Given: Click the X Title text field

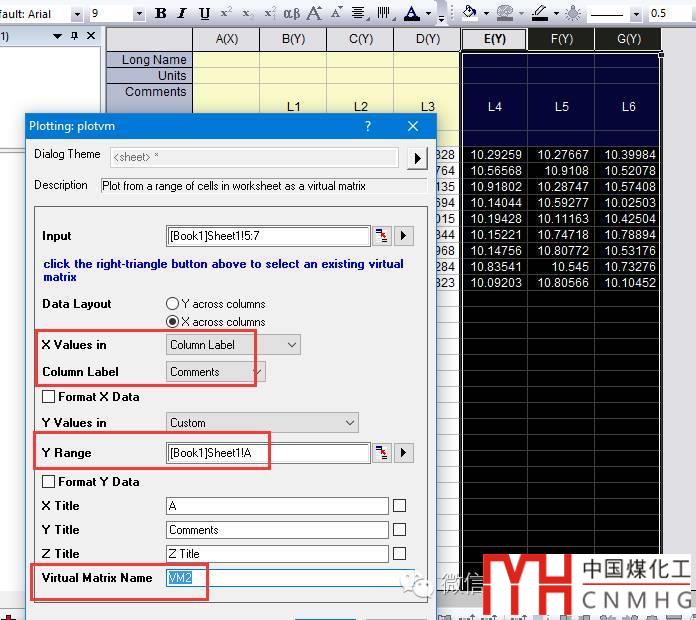Looking at the screenshot, I should pos(277,505).
